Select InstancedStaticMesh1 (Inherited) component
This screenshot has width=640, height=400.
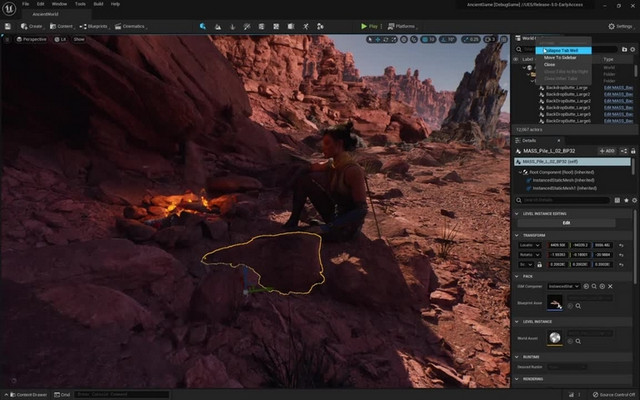coord(564,188)
